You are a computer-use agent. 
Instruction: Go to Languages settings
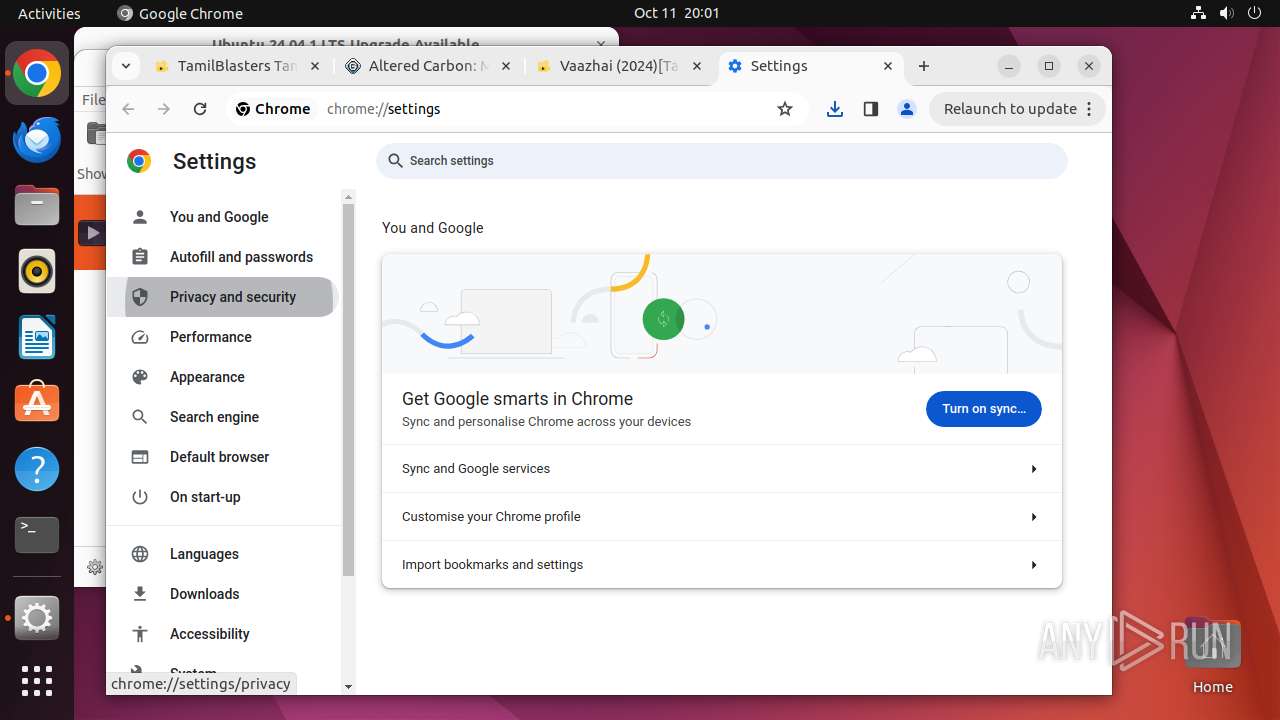(224, 554)
